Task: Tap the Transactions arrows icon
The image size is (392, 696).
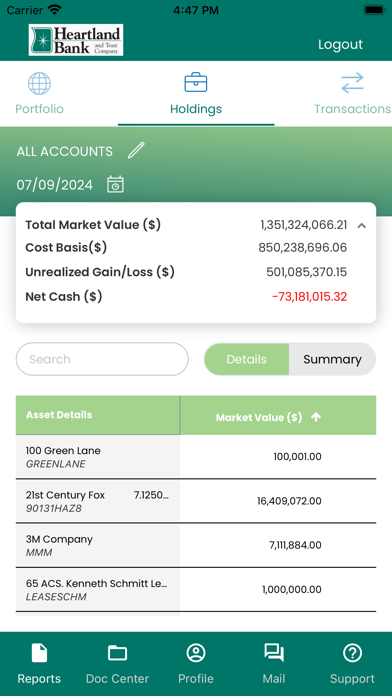Action: pos(352,83)
